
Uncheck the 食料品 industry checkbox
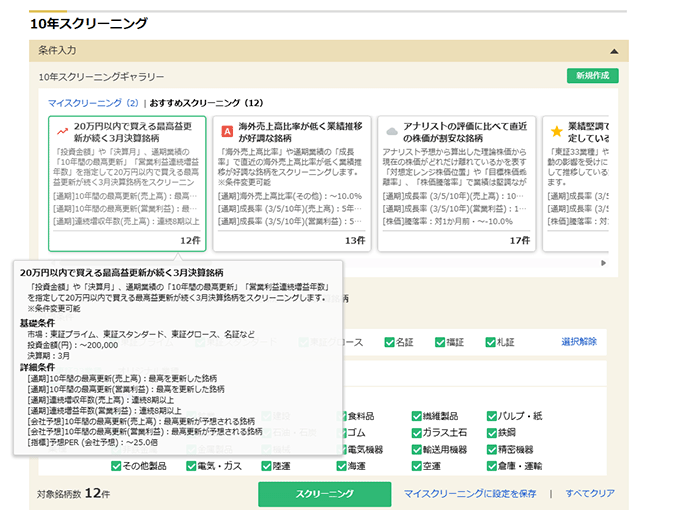[342, 416]
